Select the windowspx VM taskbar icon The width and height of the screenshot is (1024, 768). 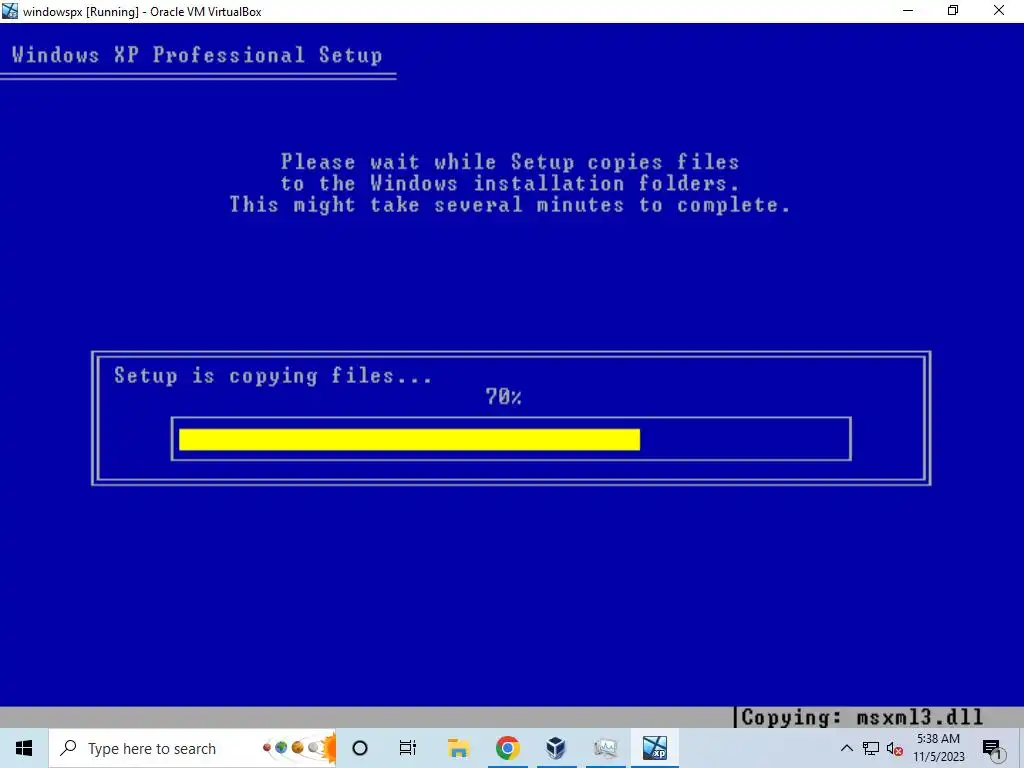[654, 748]
